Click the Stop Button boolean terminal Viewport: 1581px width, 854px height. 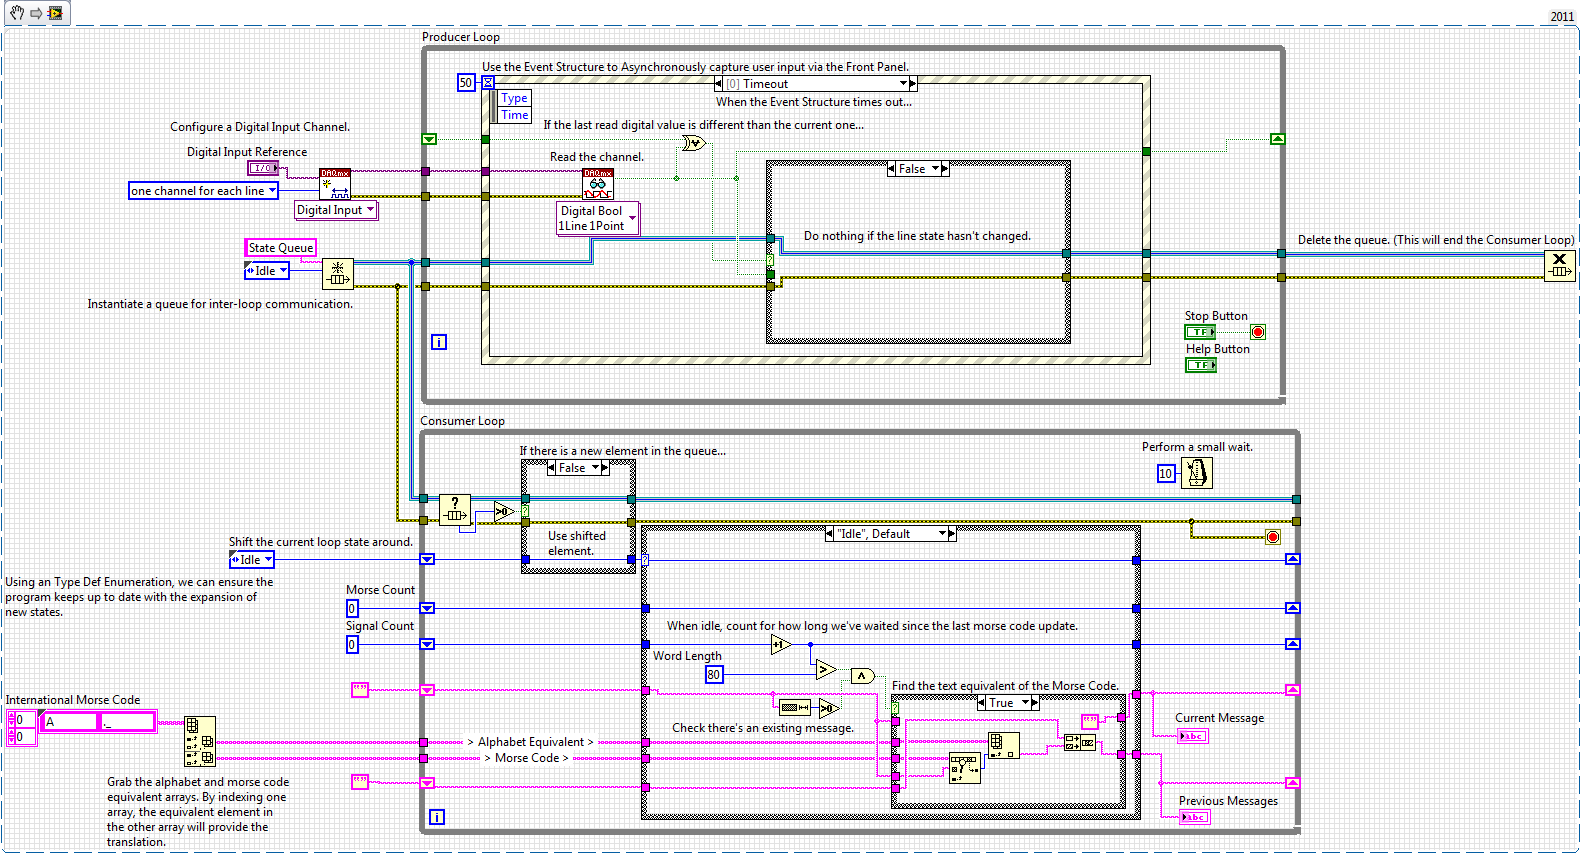point(1200,332)
